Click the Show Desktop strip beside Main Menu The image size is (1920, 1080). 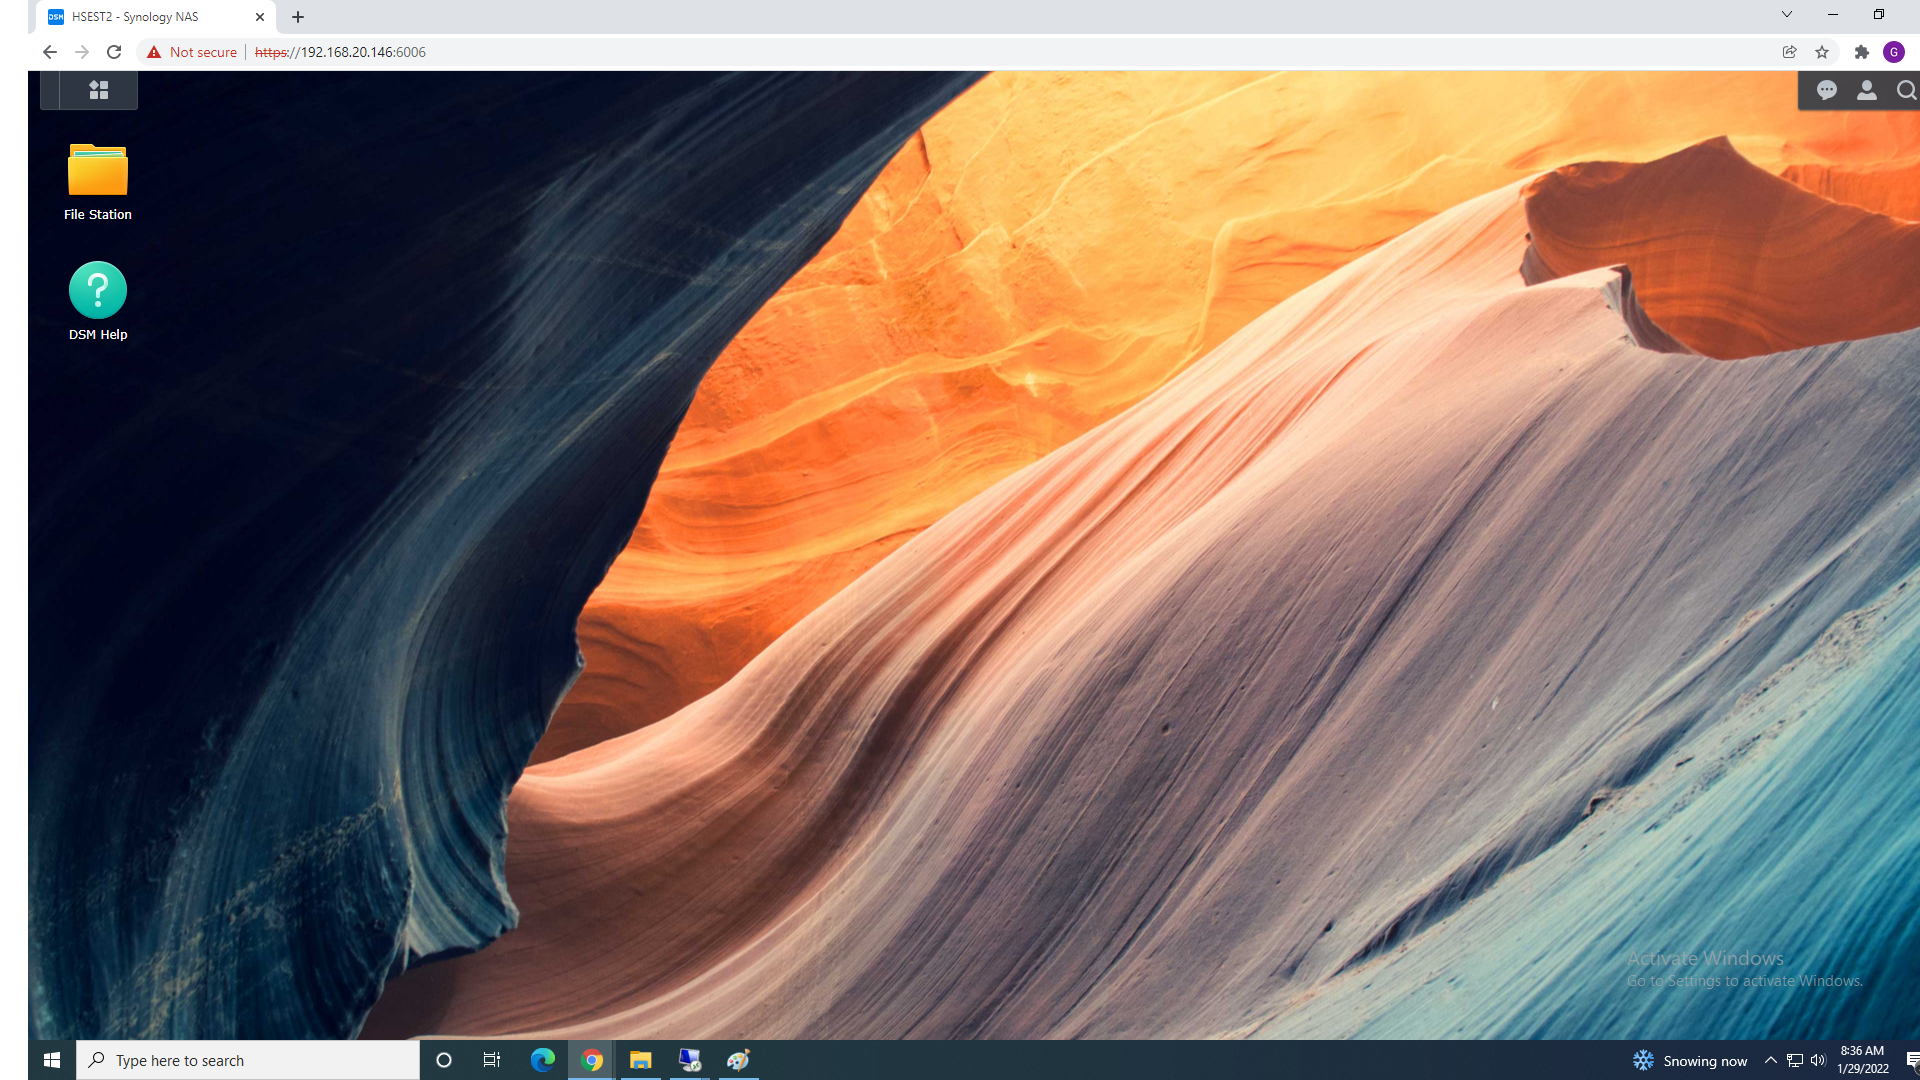[49, 90]
